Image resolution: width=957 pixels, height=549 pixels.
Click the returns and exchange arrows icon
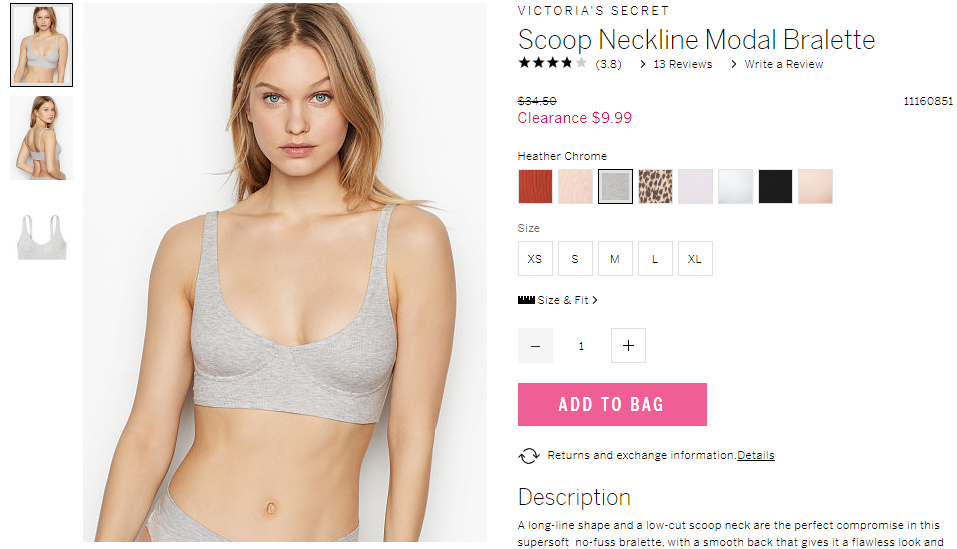click(x=529, y=456)
